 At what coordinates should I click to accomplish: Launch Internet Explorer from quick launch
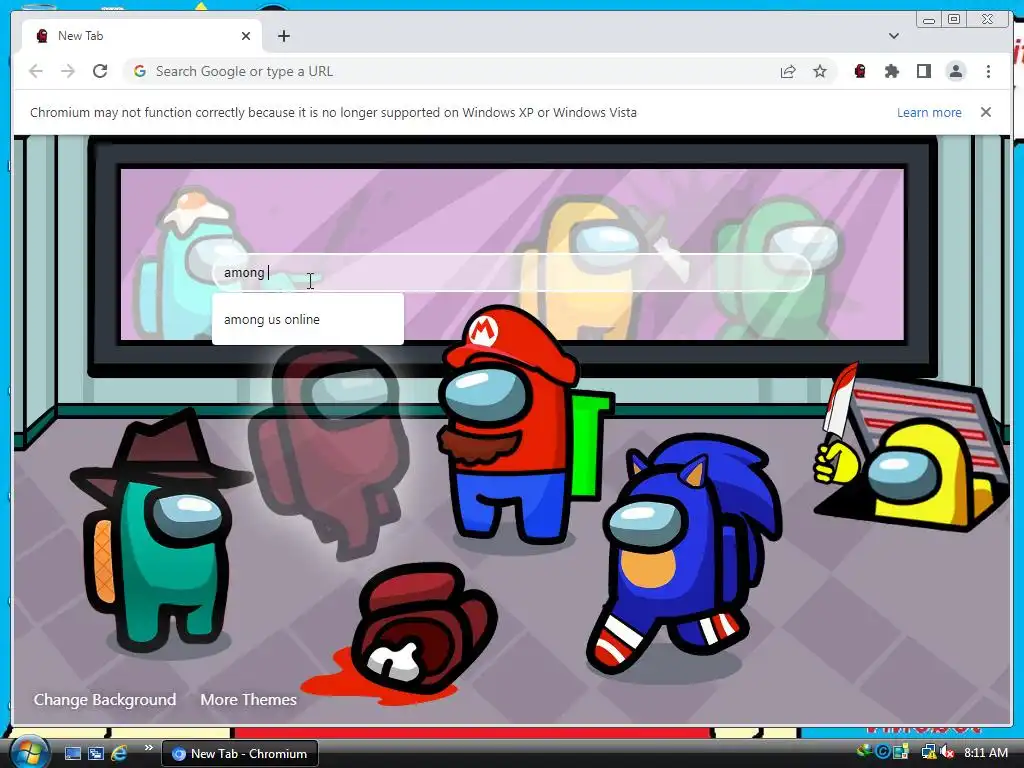point(119,753)
